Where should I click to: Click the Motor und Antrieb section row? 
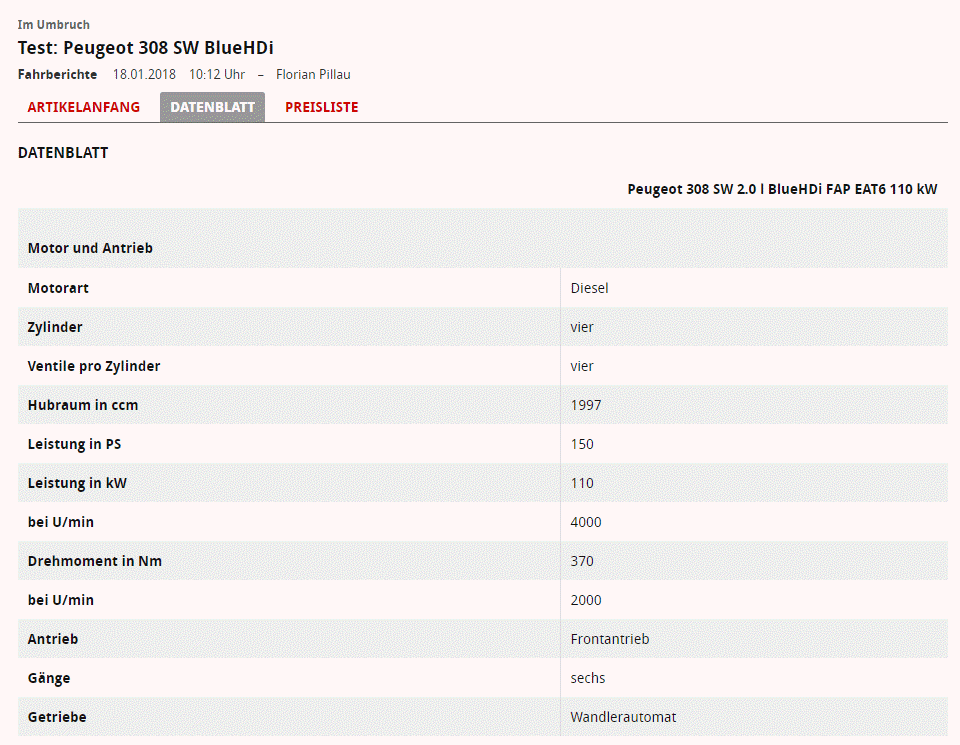click(90, 248)
